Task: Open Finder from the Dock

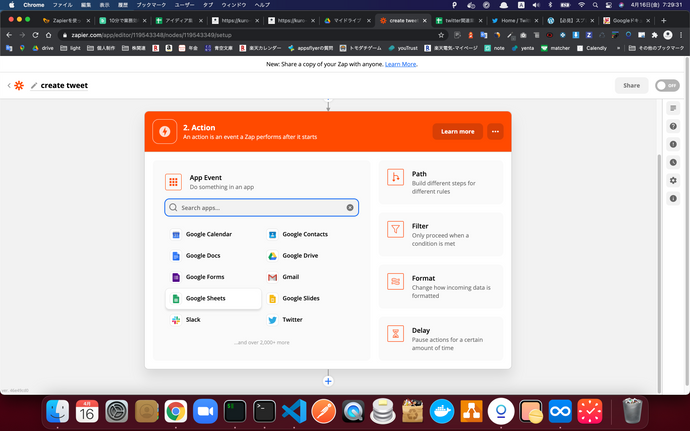Action: (58, 412)
